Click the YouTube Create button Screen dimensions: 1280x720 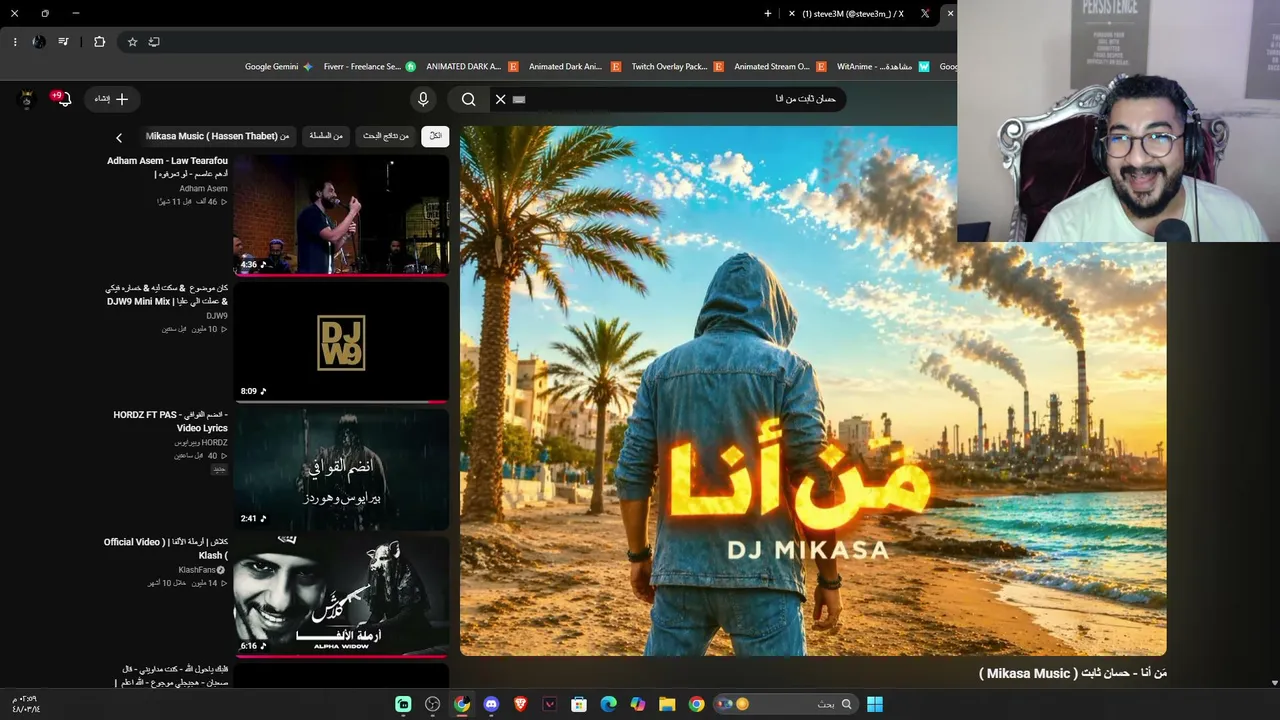click(112, 99)
